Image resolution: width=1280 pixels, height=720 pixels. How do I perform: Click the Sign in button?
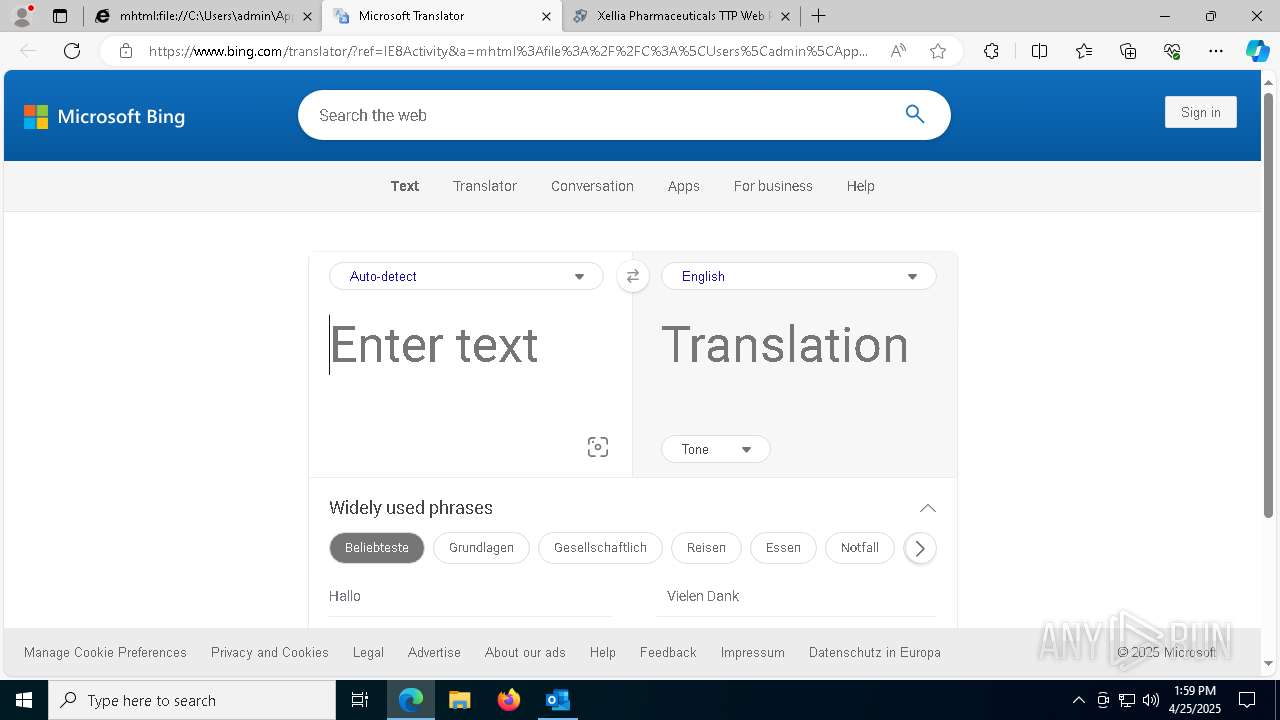click(1200, 112)
